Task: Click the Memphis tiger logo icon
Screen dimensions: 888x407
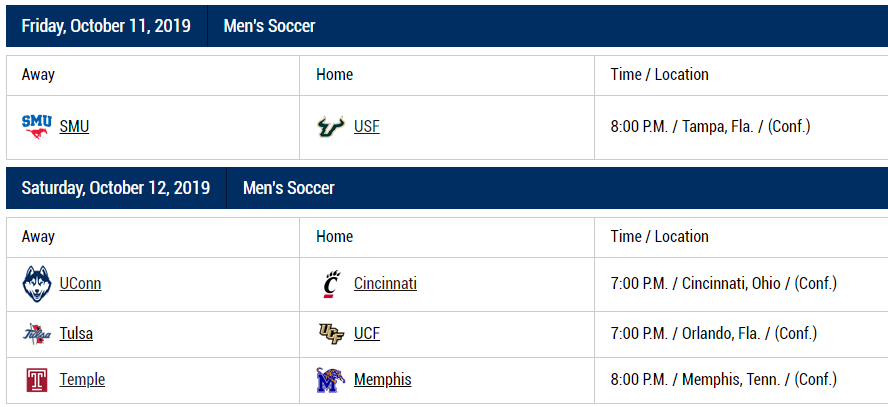Action: 331,380
